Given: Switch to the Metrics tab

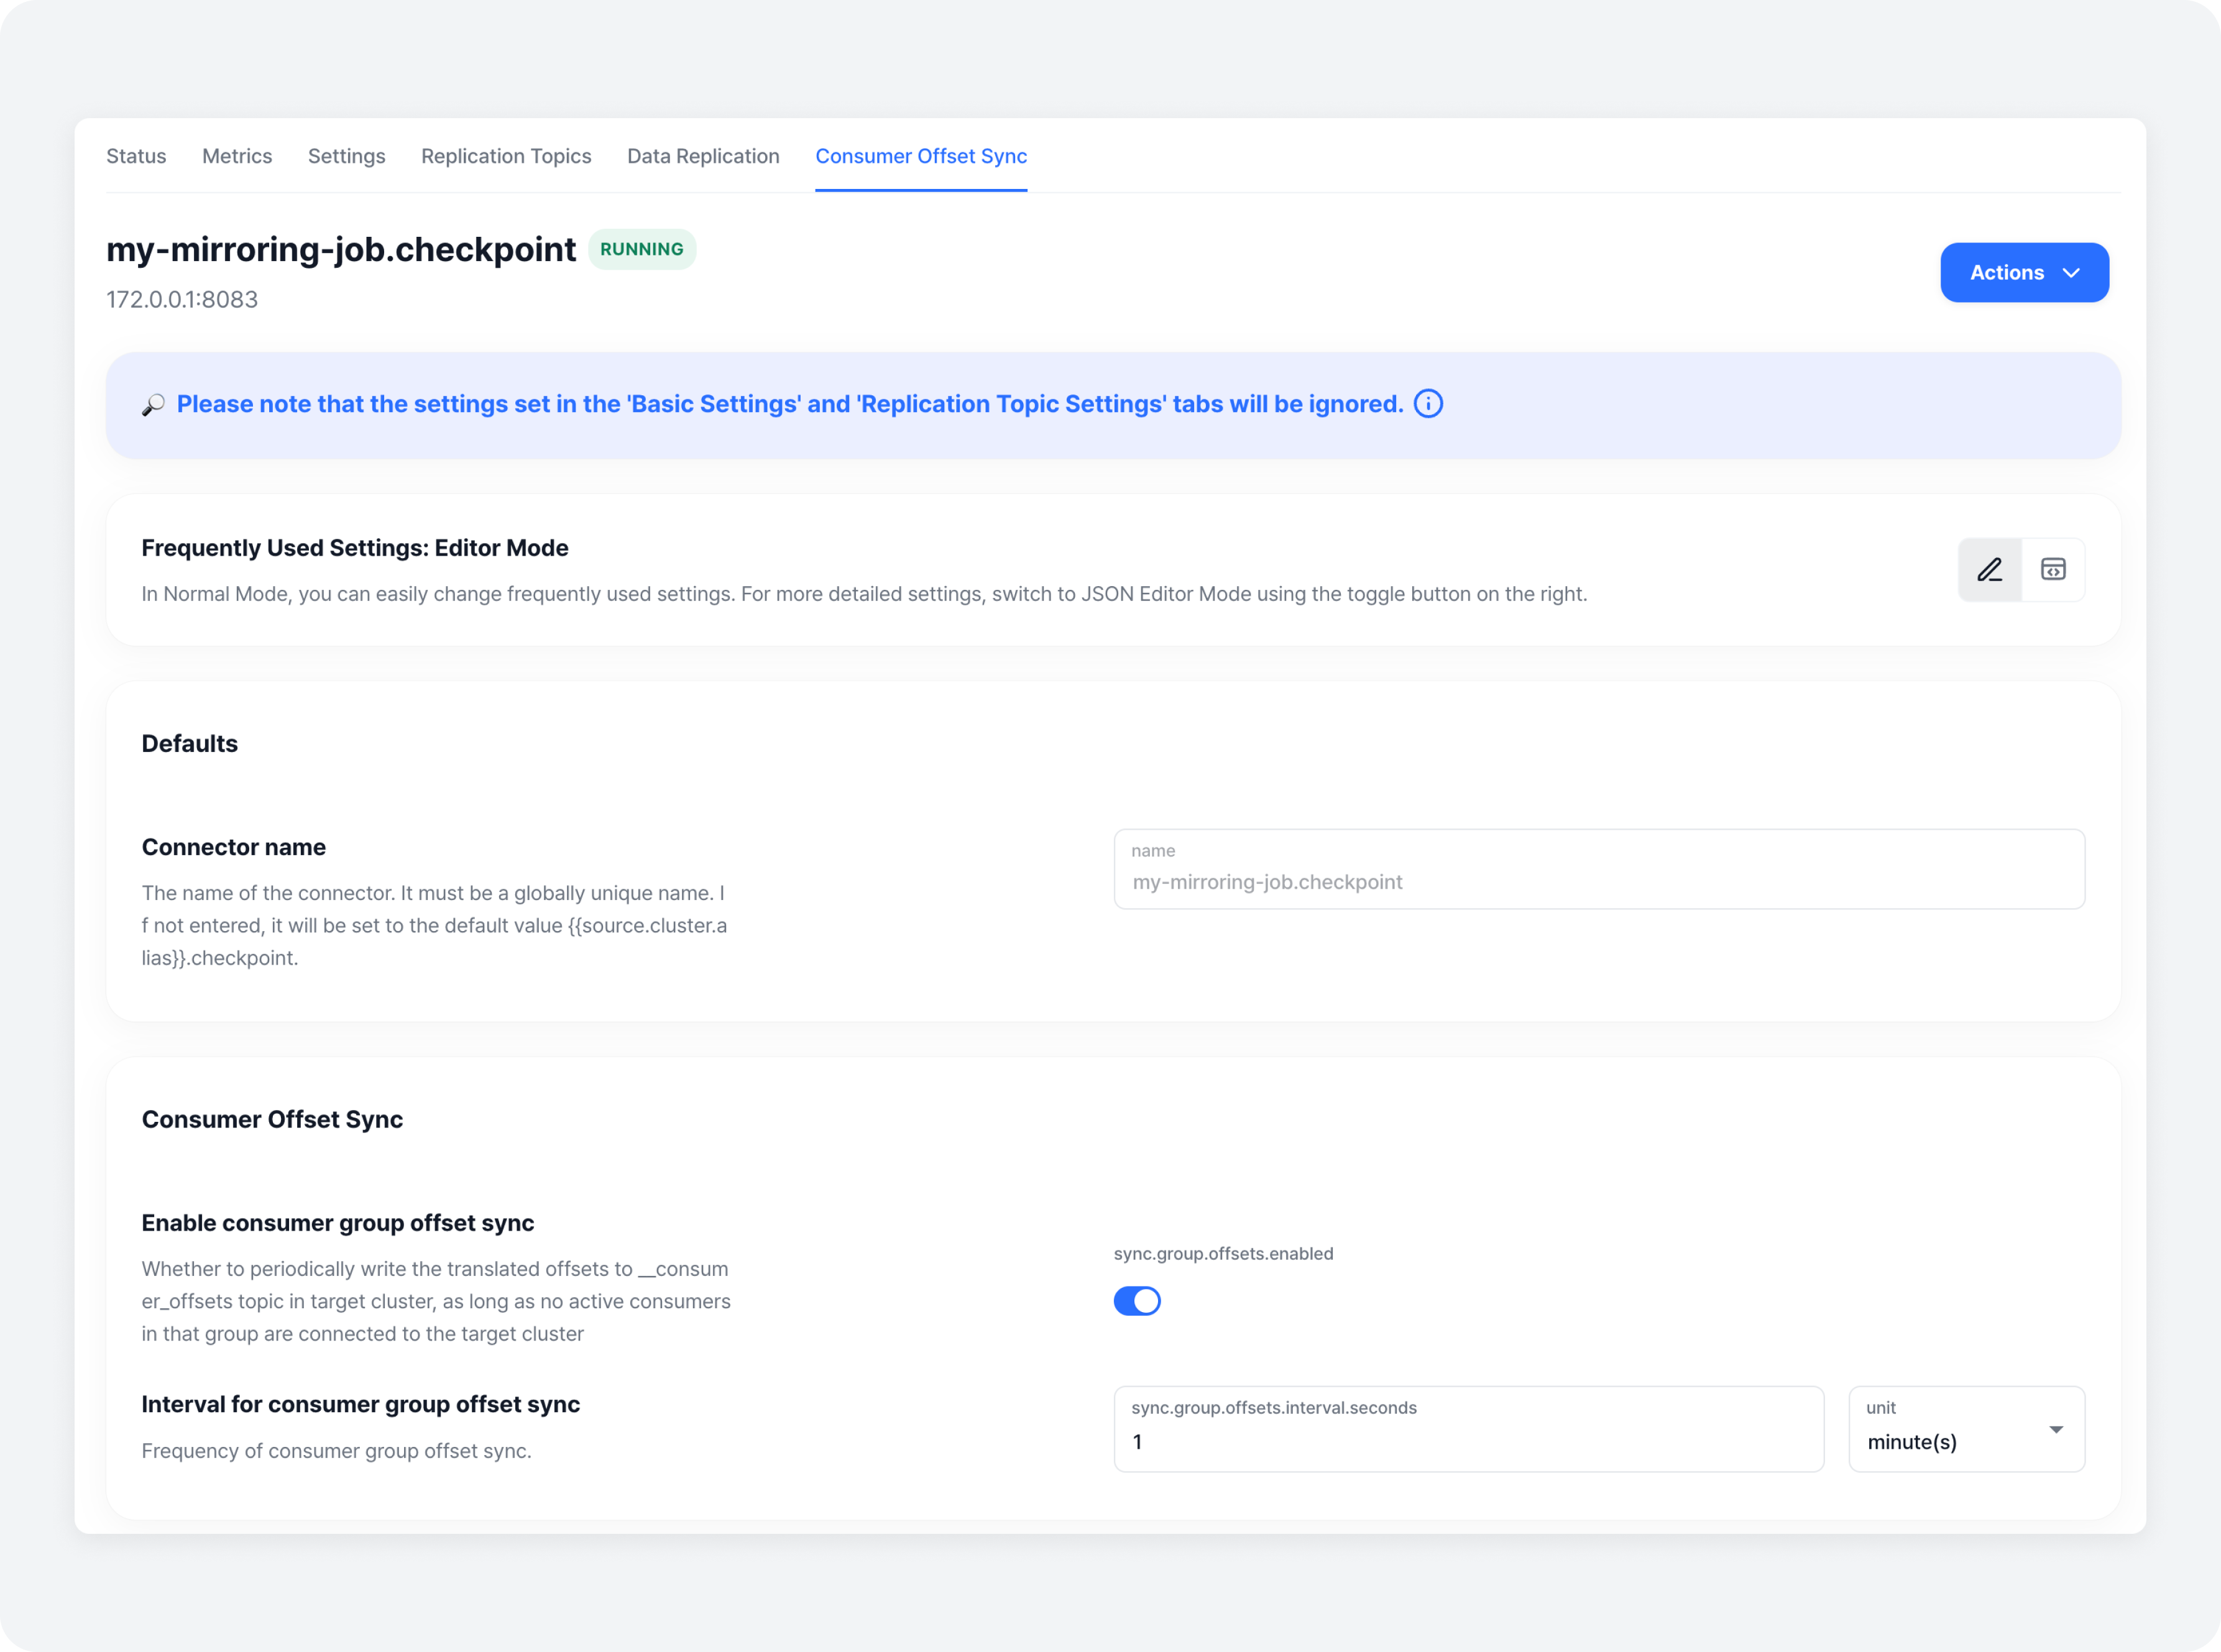Looking at the screenshot, I should pyautogui.click(x=237, y=156).
